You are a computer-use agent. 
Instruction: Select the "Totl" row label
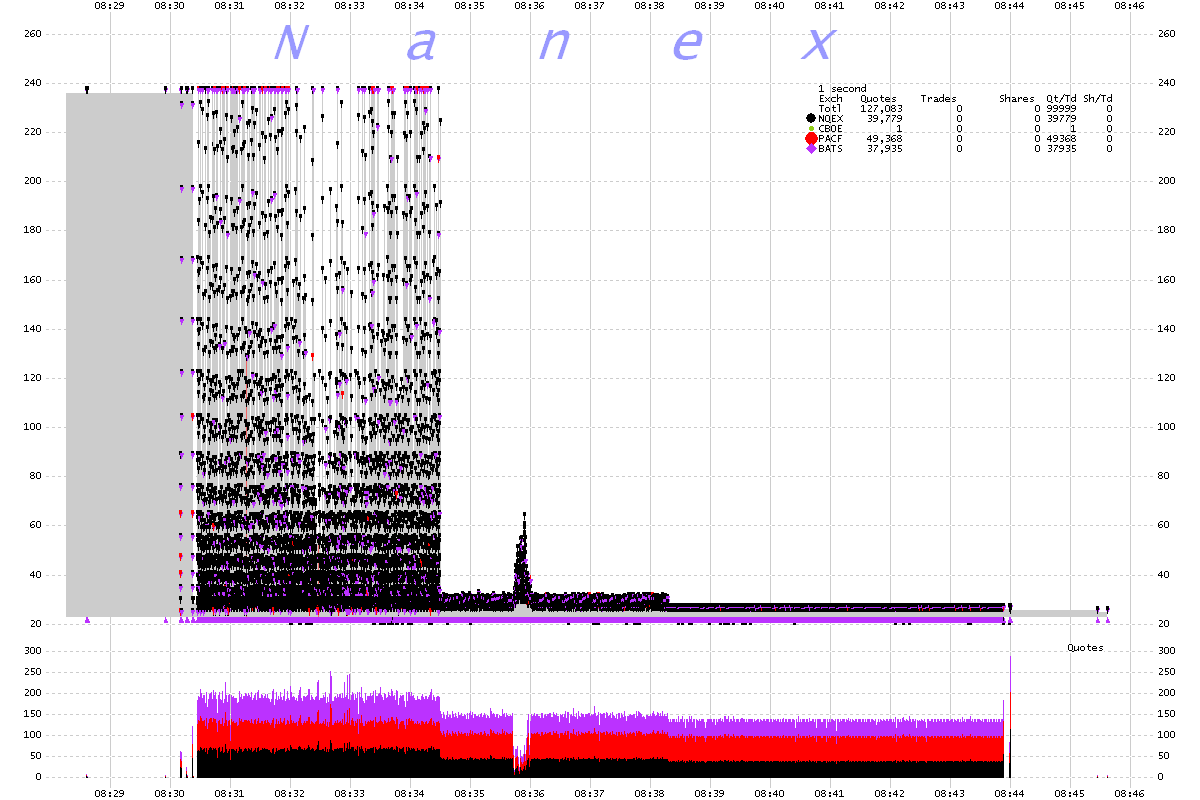[x=830, y=109]
